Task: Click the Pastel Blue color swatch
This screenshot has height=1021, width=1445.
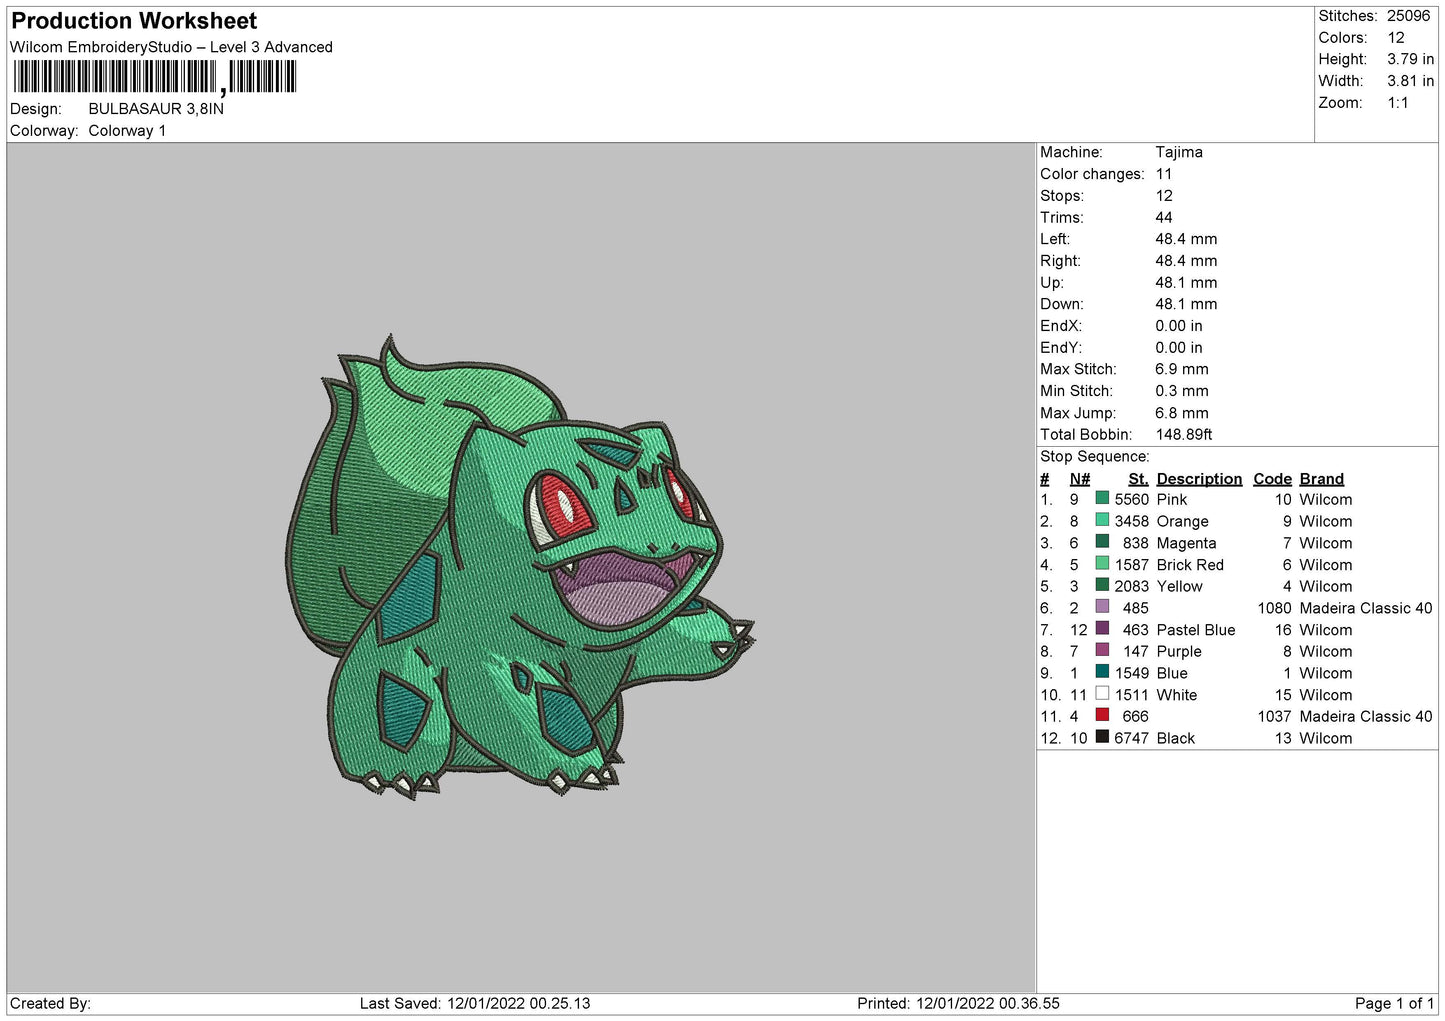Action: click(x=1102, y=628)
